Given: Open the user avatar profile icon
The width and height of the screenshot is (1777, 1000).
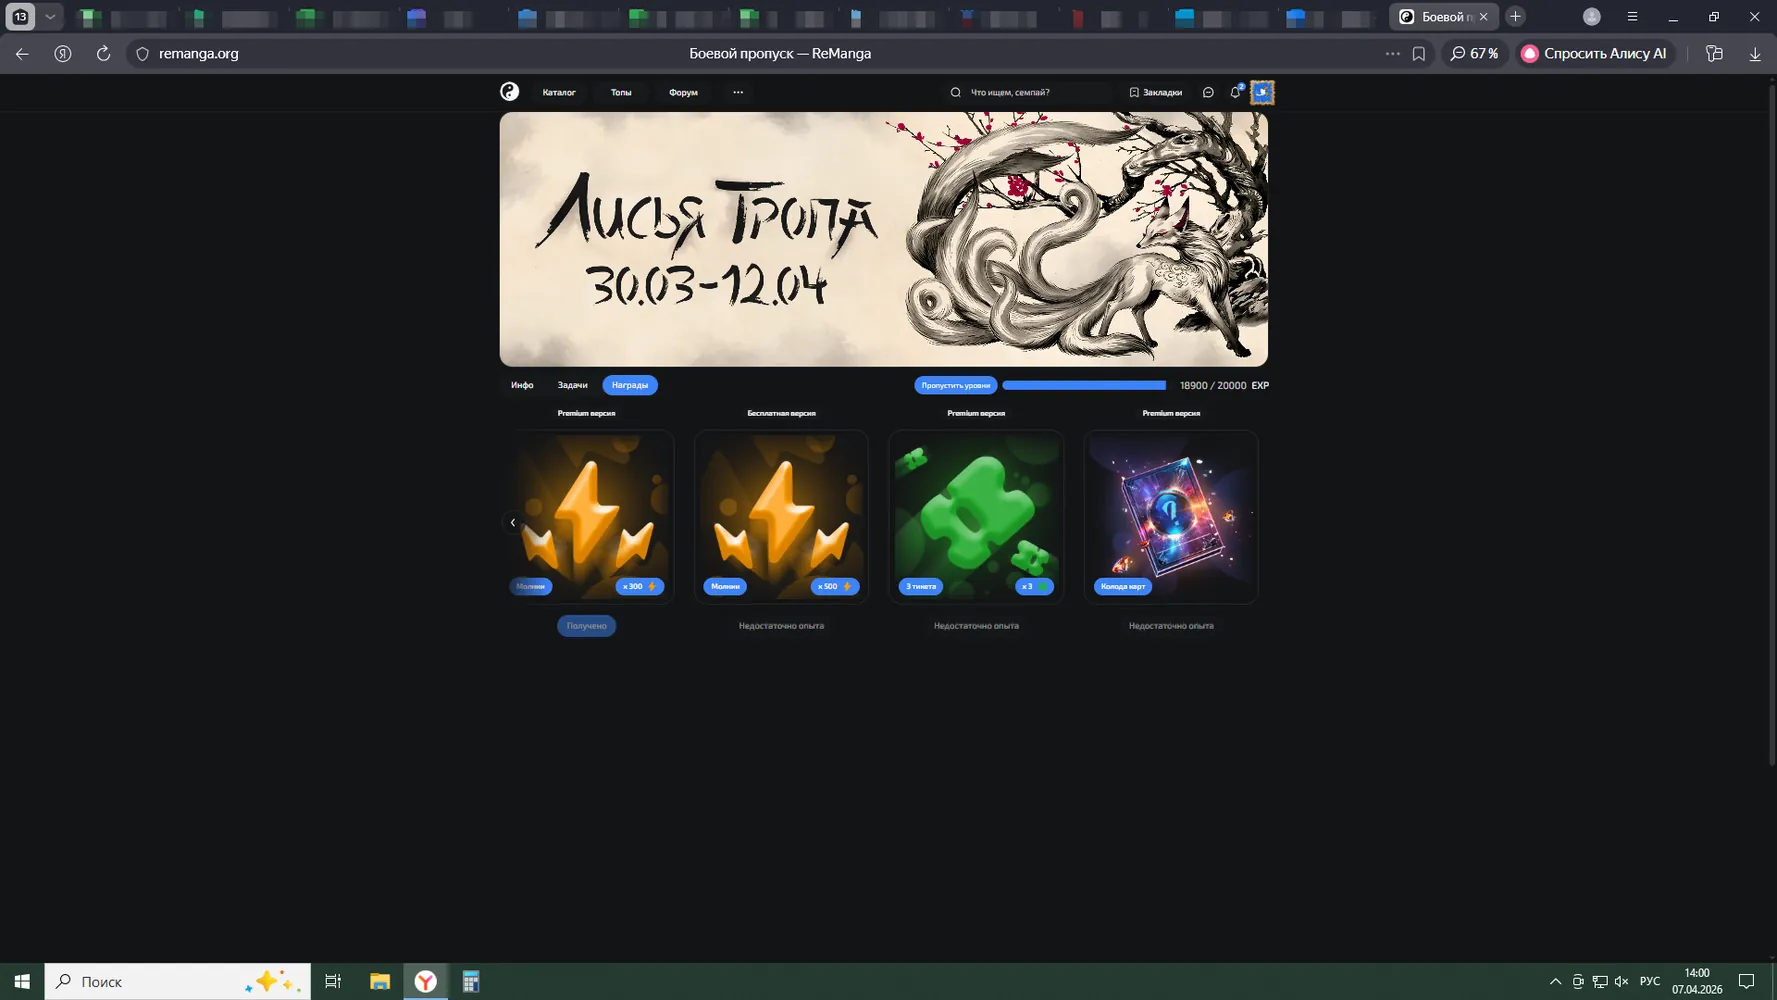Looking at the screenshot, I should [x=1262, y=92].
